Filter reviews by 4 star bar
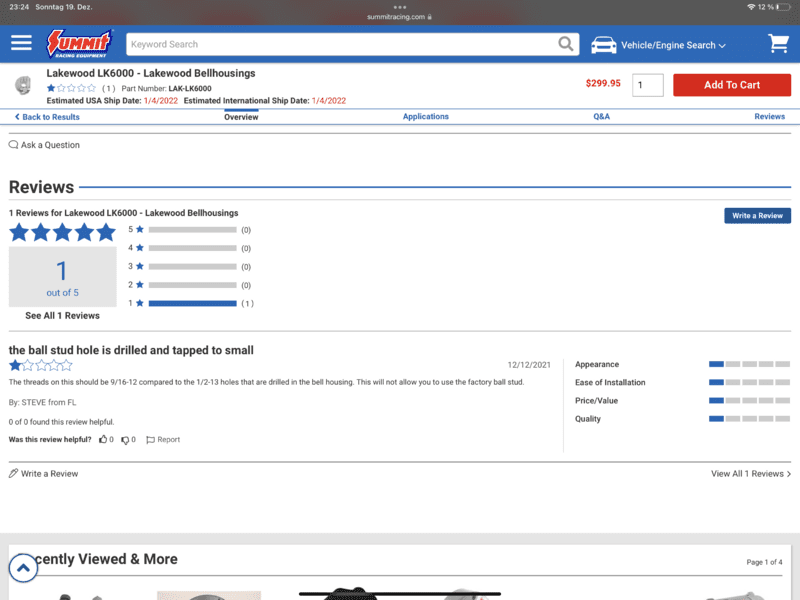800x600 pixels. coord(192,248)
